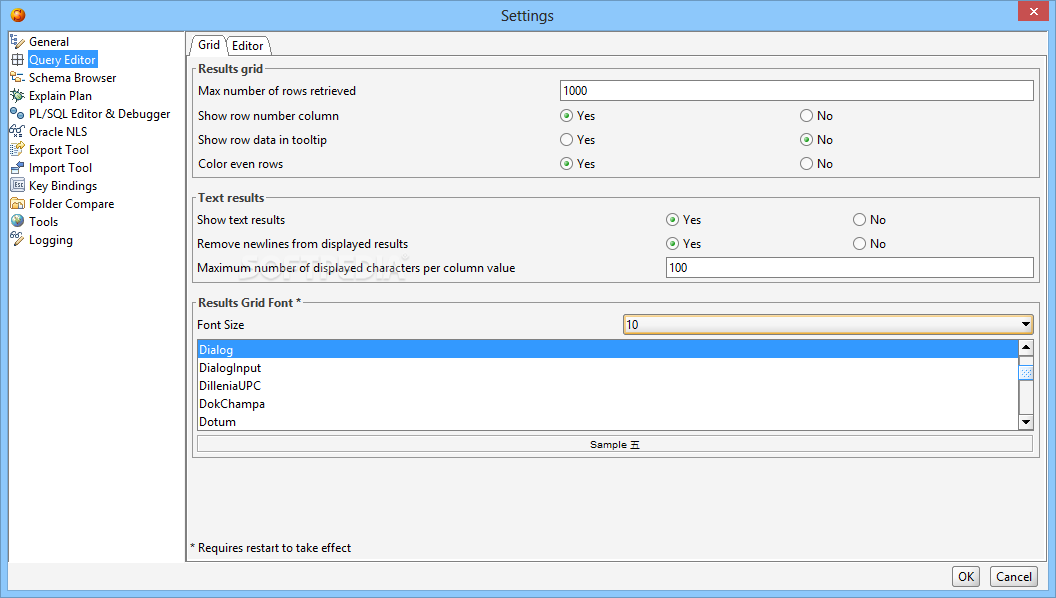Image resolution: width=1056 pixels, height=598 pixels.
Task: Open the General settings category
Action: (x=48, y=42)
